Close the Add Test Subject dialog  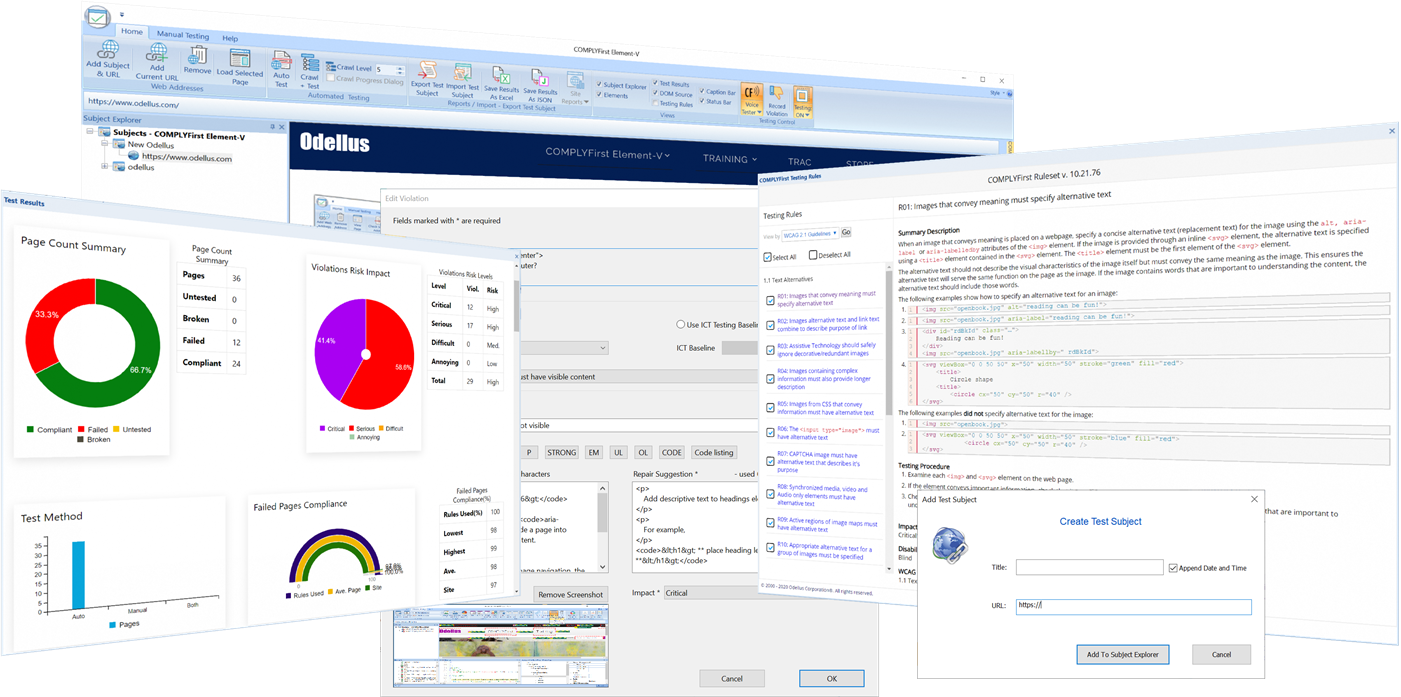click(1255, 499)
